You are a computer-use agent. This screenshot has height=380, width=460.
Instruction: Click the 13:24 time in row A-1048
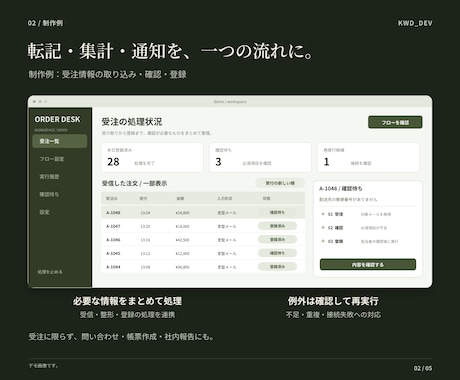tap(145, 213)
